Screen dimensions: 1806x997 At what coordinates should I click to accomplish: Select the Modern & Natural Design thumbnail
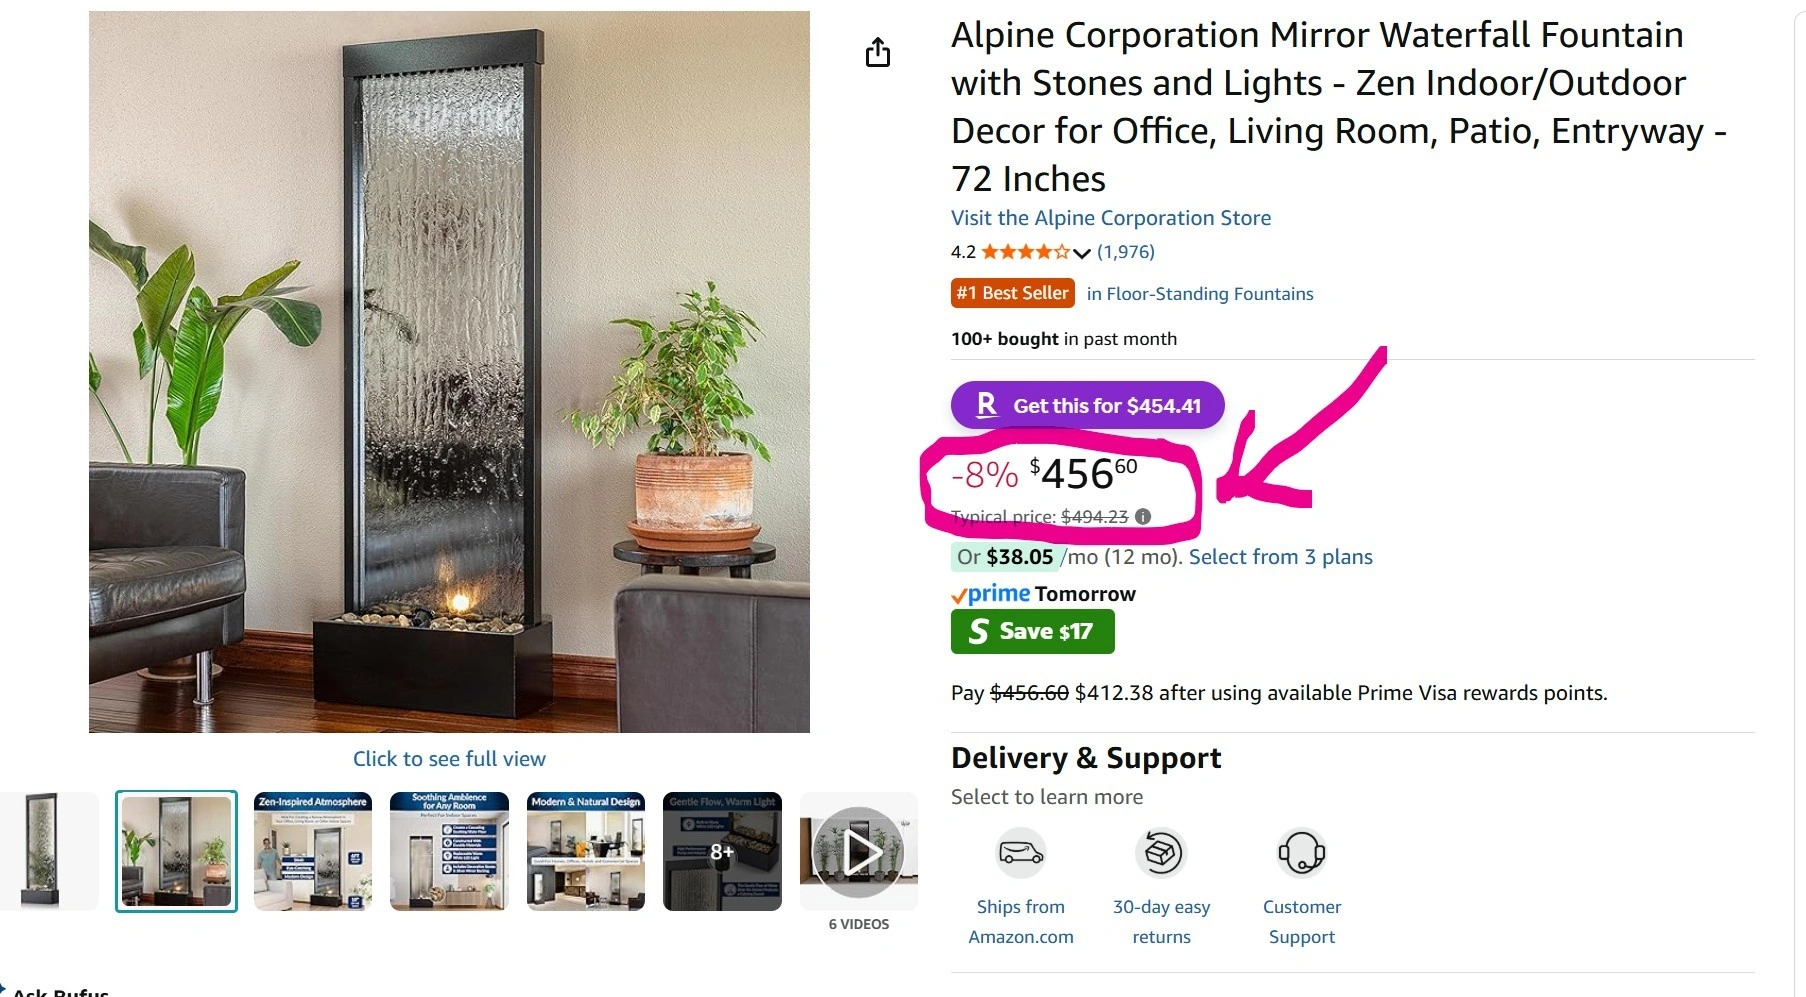coord(586,851)
